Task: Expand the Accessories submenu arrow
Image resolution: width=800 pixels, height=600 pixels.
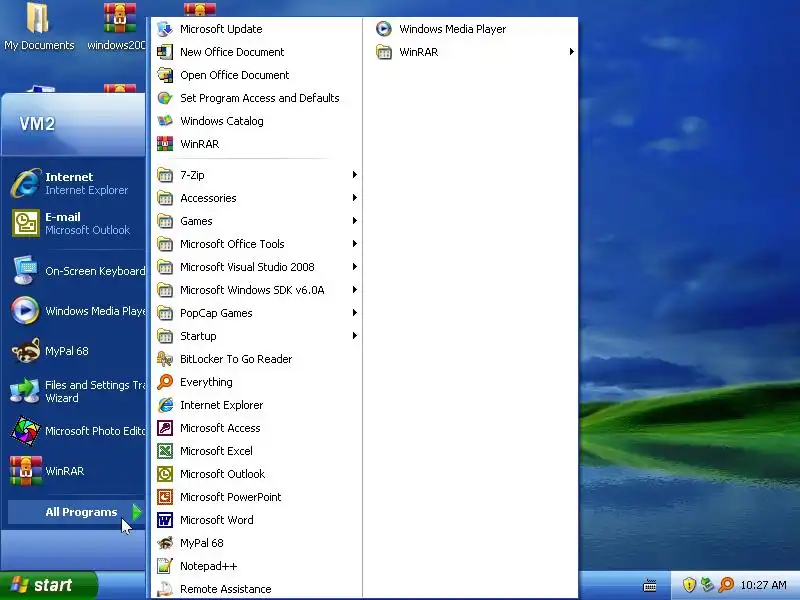Action: pos(355,198)
